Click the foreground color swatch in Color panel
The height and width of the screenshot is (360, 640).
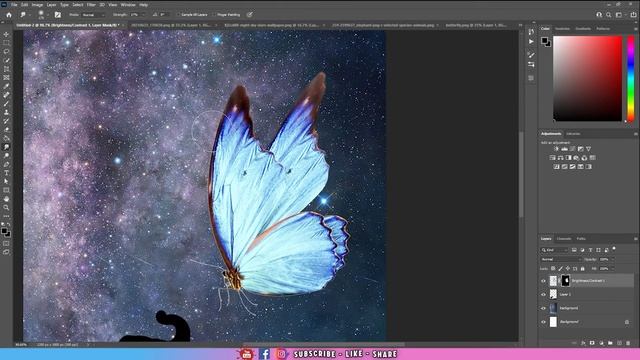(544, 40)
